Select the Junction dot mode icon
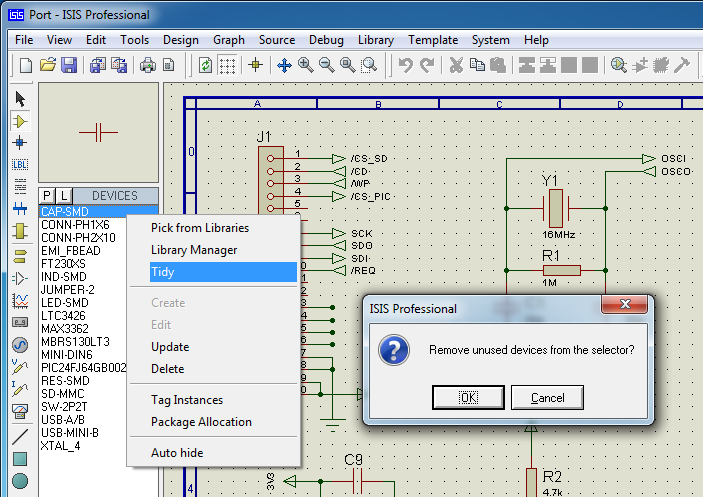 [20, 143]
